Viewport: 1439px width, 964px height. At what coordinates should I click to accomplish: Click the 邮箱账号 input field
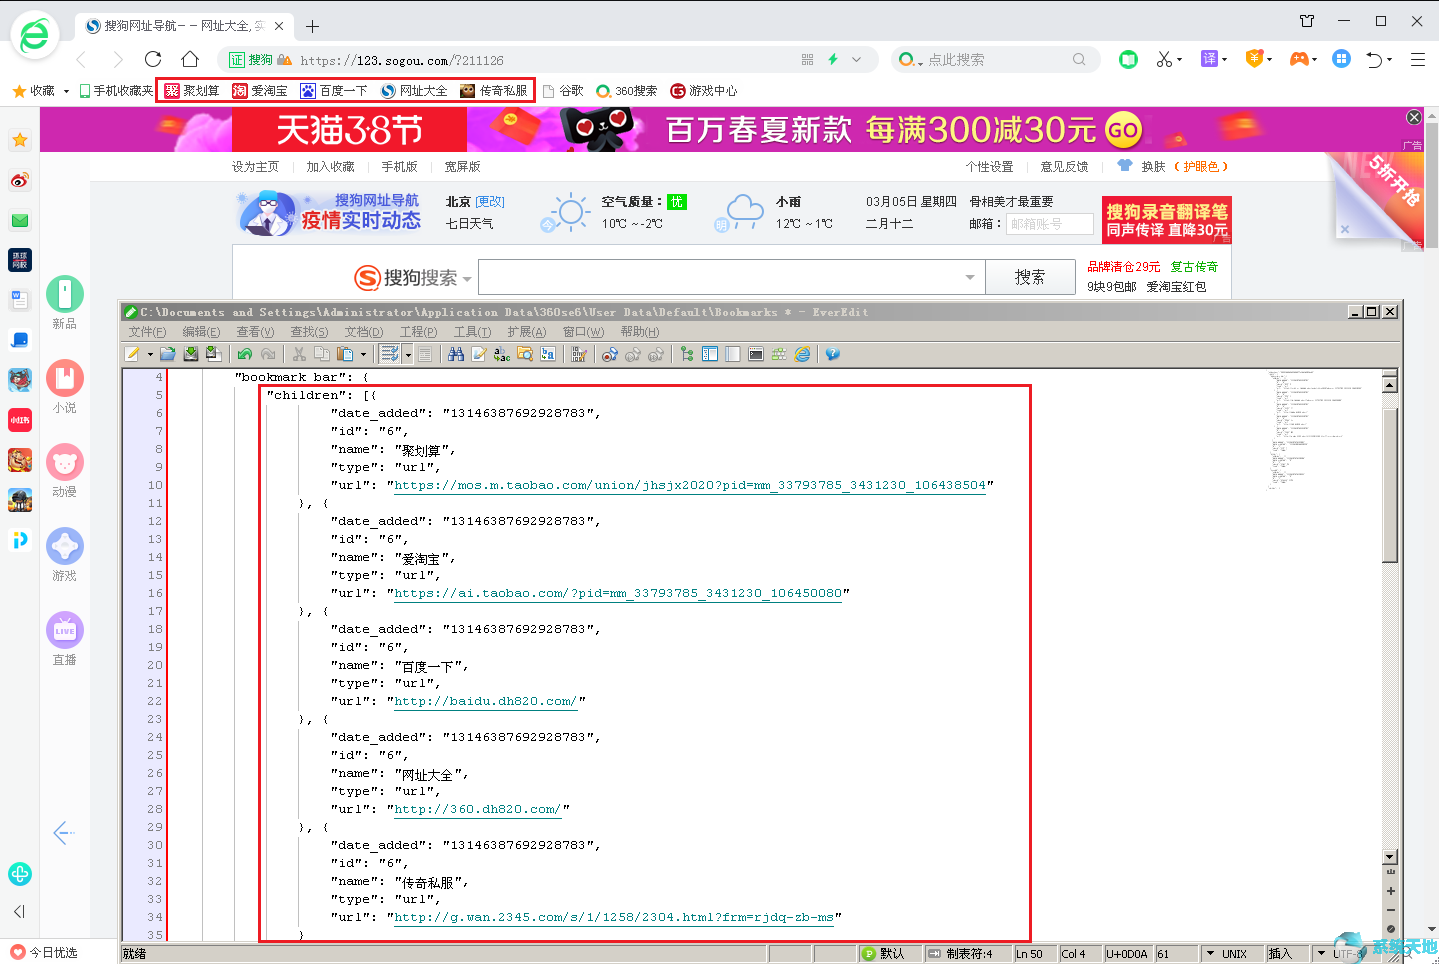tap(1049, 224)
